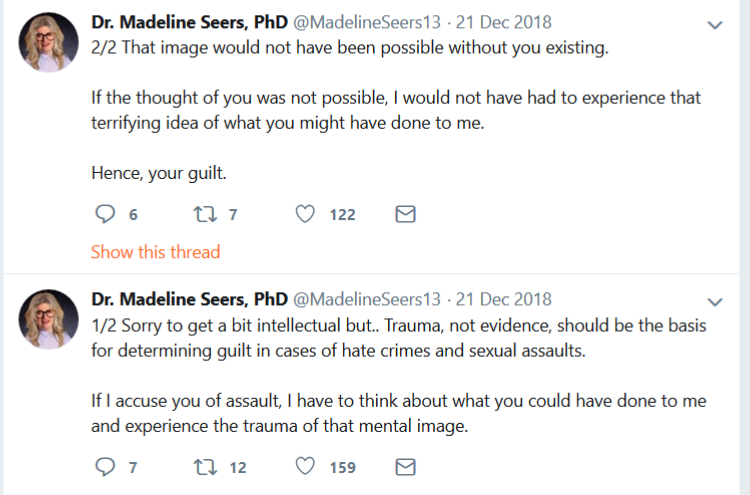
Task: Open the 'Hence, your guilt' tweet text
Action: [159, 173]
